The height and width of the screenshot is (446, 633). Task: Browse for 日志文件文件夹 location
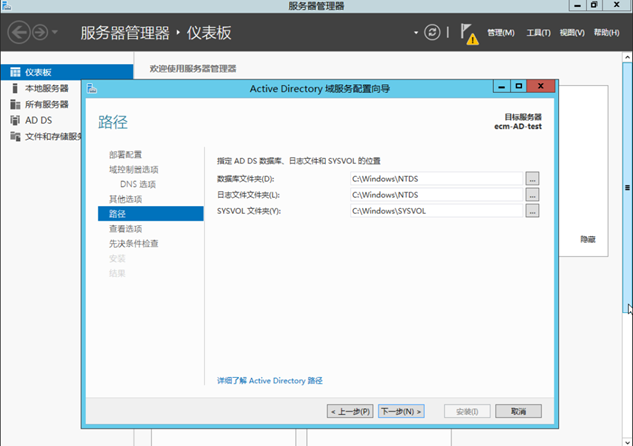(x=532, y=195)
